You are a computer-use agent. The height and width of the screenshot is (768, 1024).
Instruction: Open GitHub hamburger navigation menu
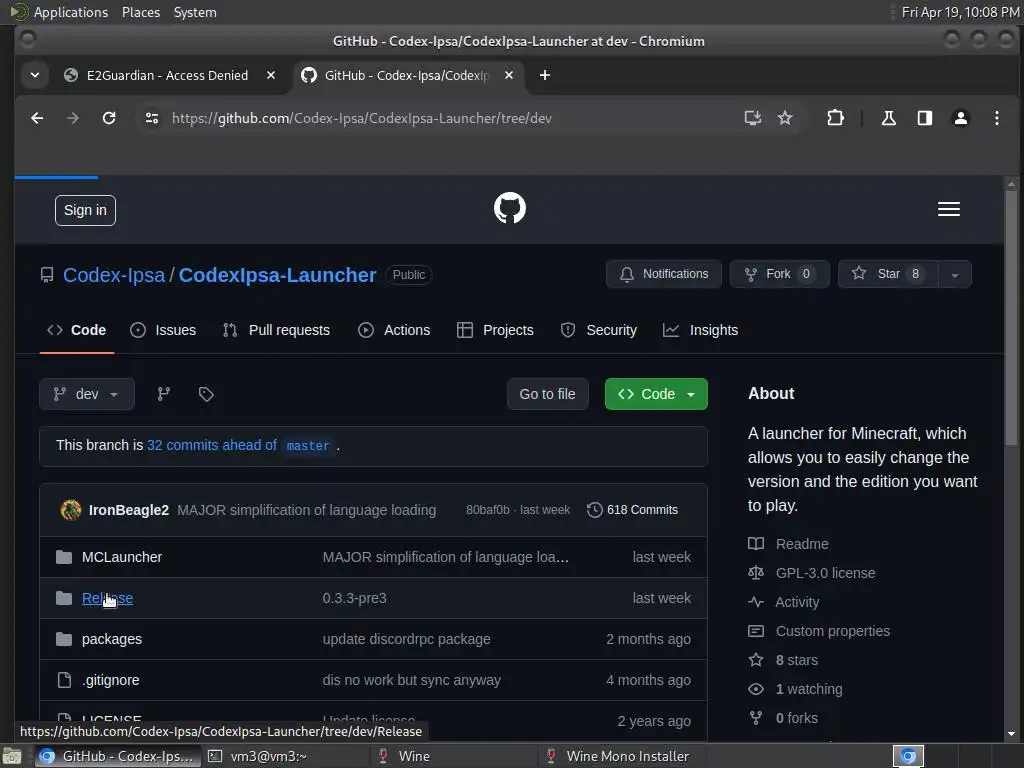pos(948,209)
